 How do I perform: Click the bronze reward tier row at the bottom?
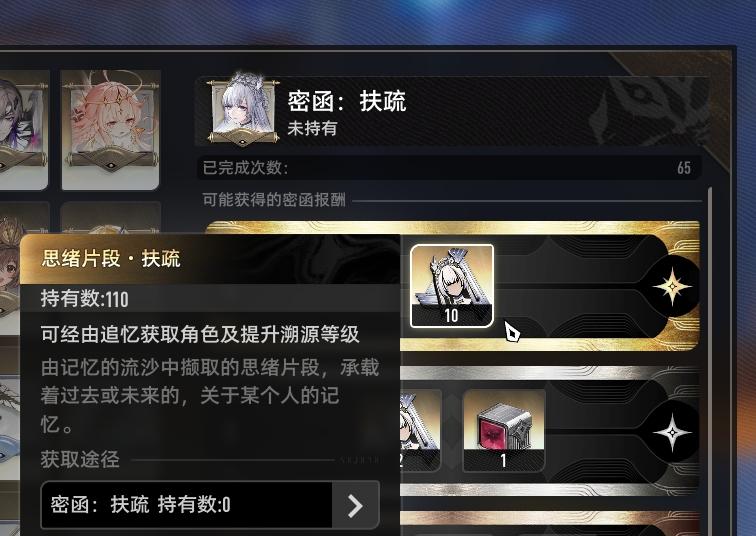click(550, 524)
